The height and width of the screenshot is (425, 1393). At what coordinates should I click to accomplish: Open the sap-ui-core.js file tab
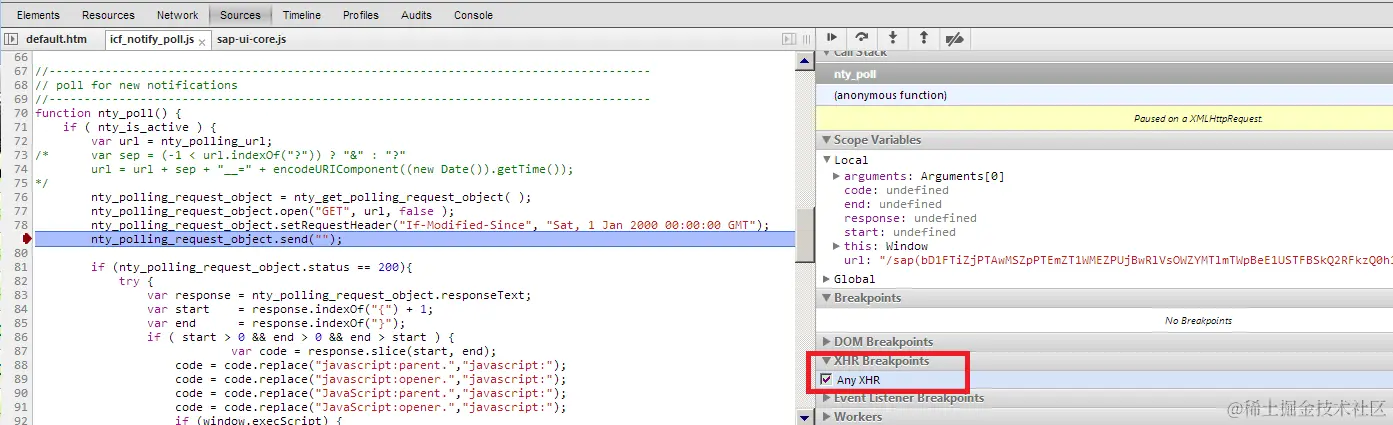pos(251,40)
